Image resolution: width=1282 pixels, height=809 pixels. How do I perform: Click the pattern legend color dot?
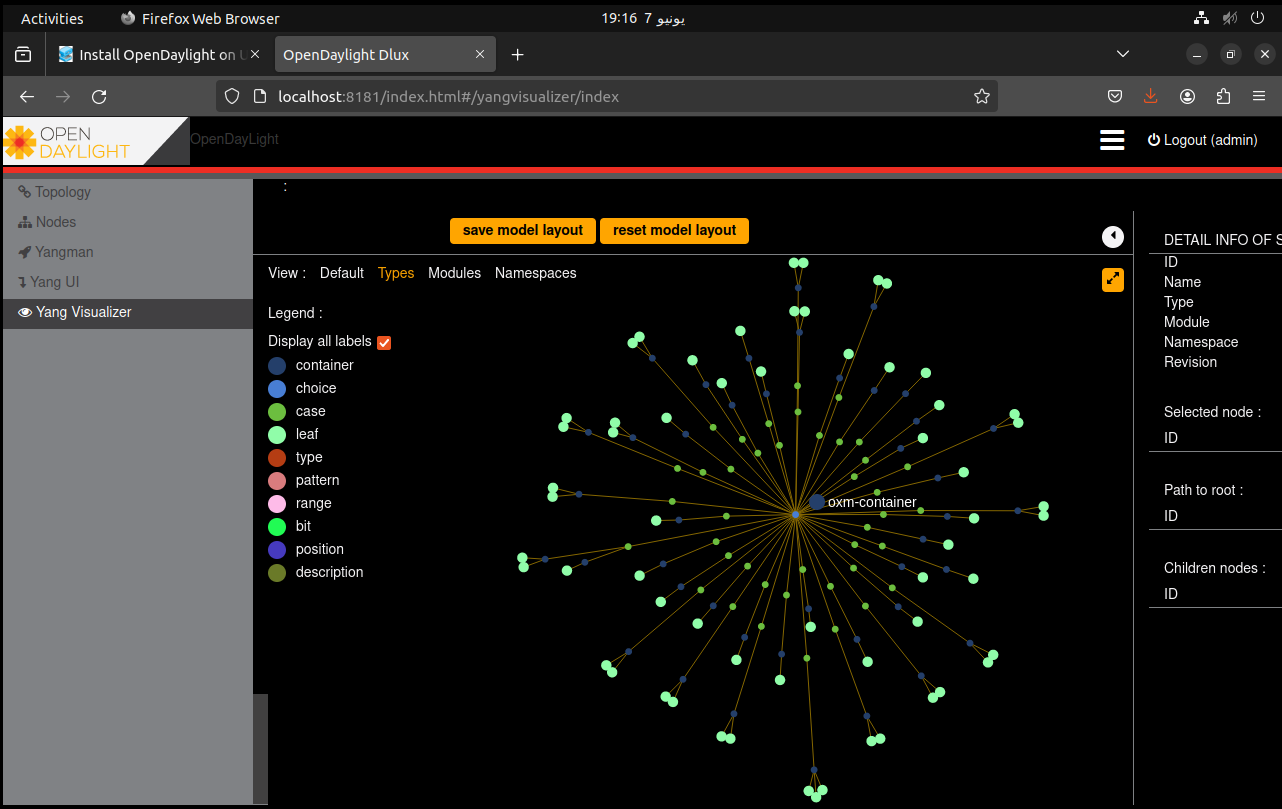tap(277, 481)
